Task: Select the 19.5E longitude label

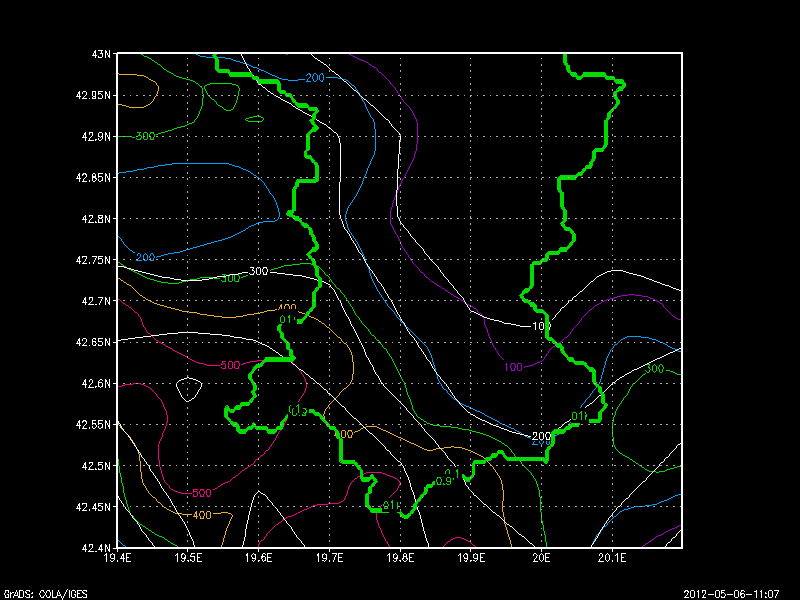Action: [188, 558]
